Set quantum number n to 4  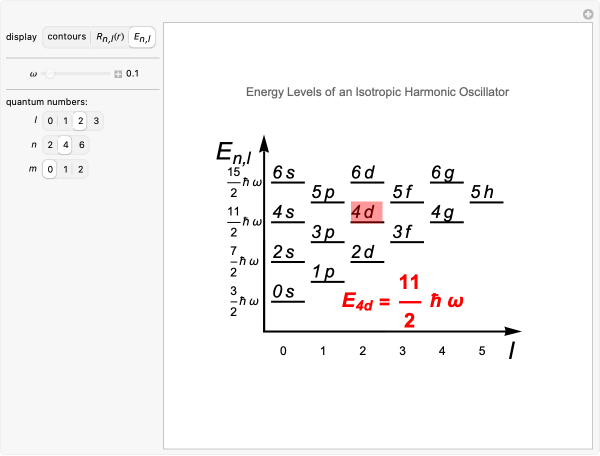65,145
